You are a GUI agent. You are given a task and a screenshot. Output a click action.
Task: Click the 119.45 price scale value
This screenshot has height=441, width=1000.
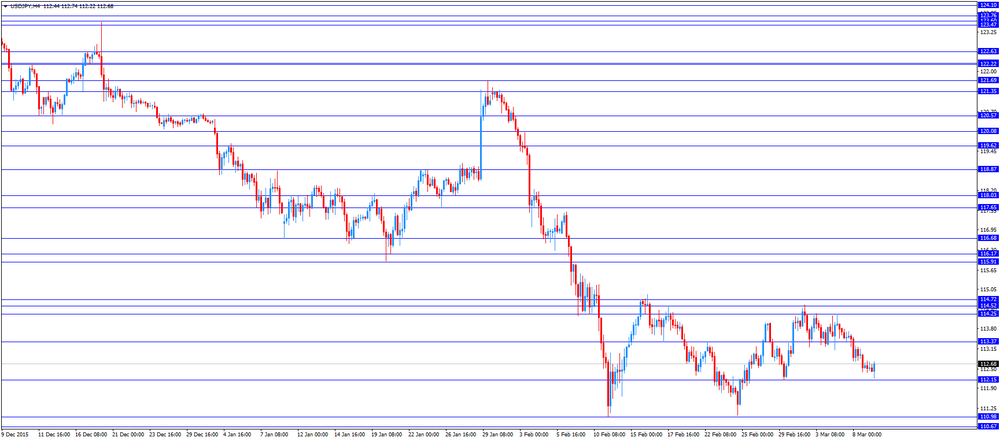pos(988,152)
